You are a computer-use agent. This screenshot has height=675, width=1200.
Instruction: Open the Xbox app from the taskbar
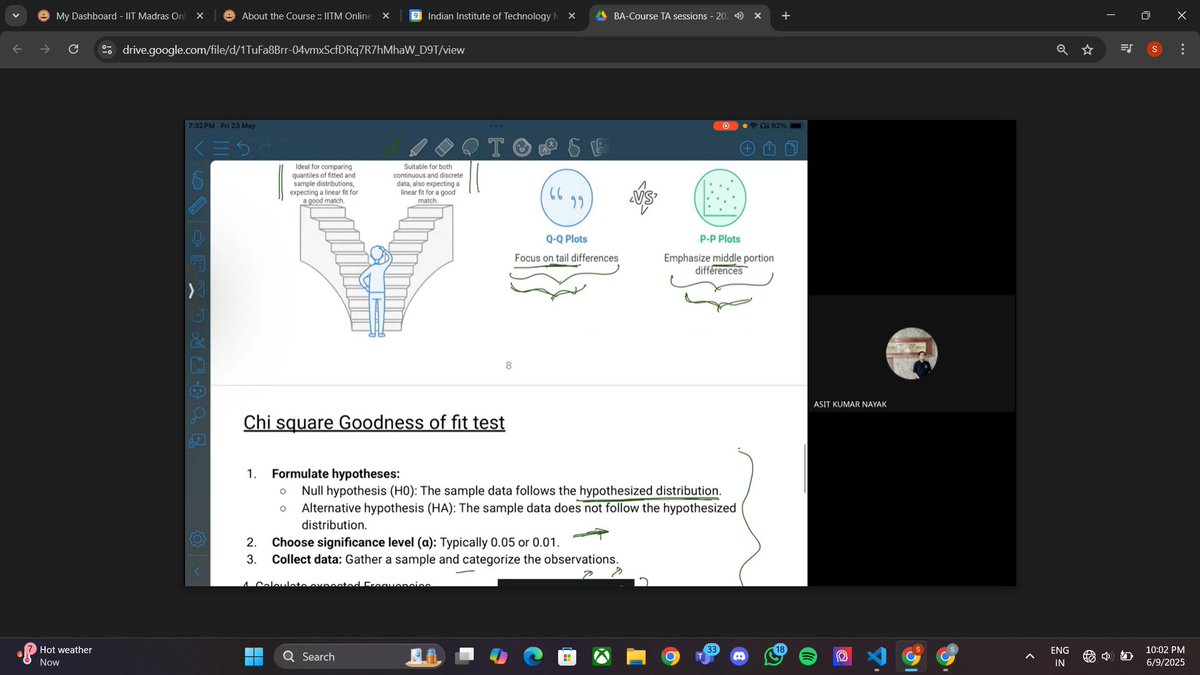(602, 656)
